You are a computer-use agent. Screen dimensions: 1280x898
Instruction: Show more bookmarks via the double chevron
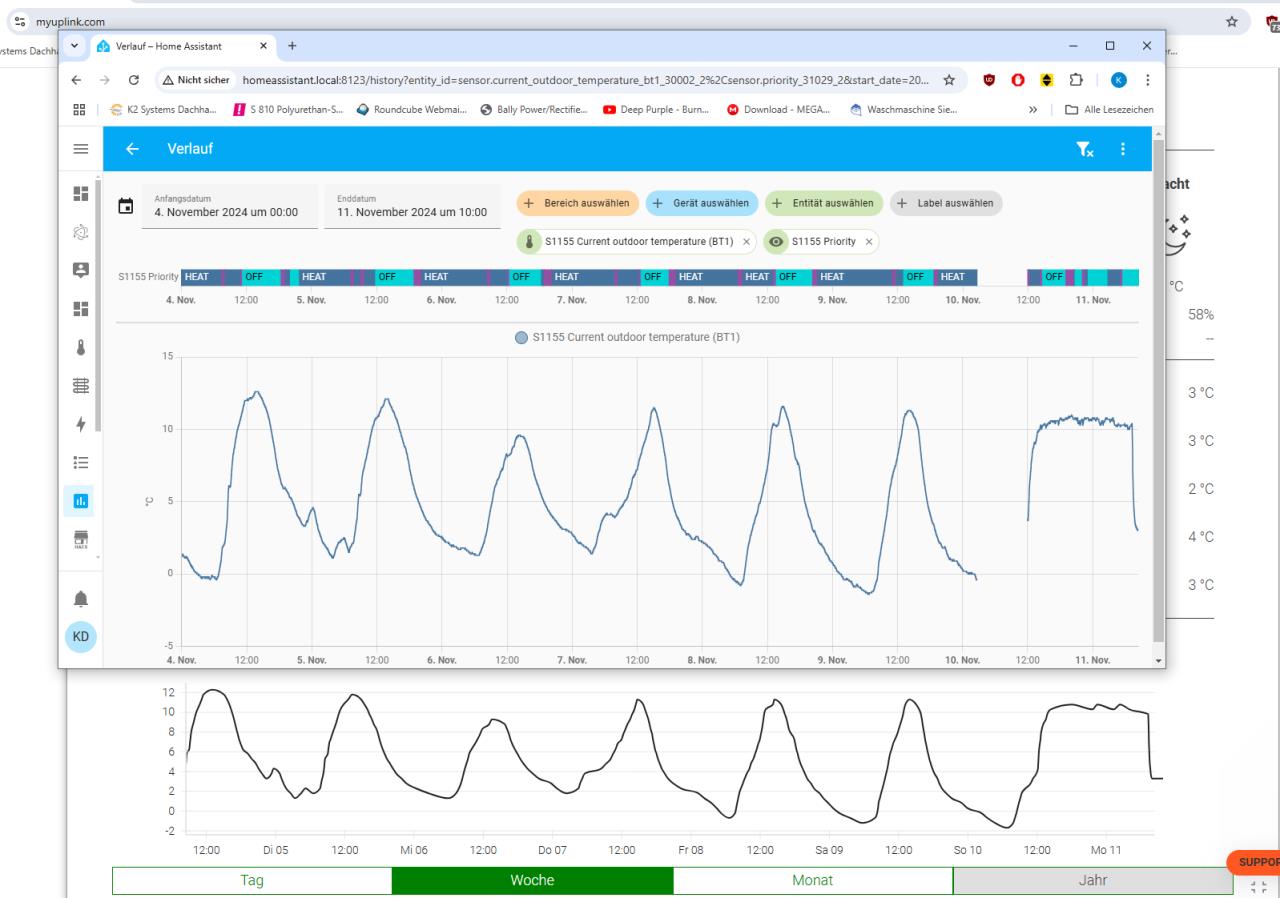pos(1032,110)
